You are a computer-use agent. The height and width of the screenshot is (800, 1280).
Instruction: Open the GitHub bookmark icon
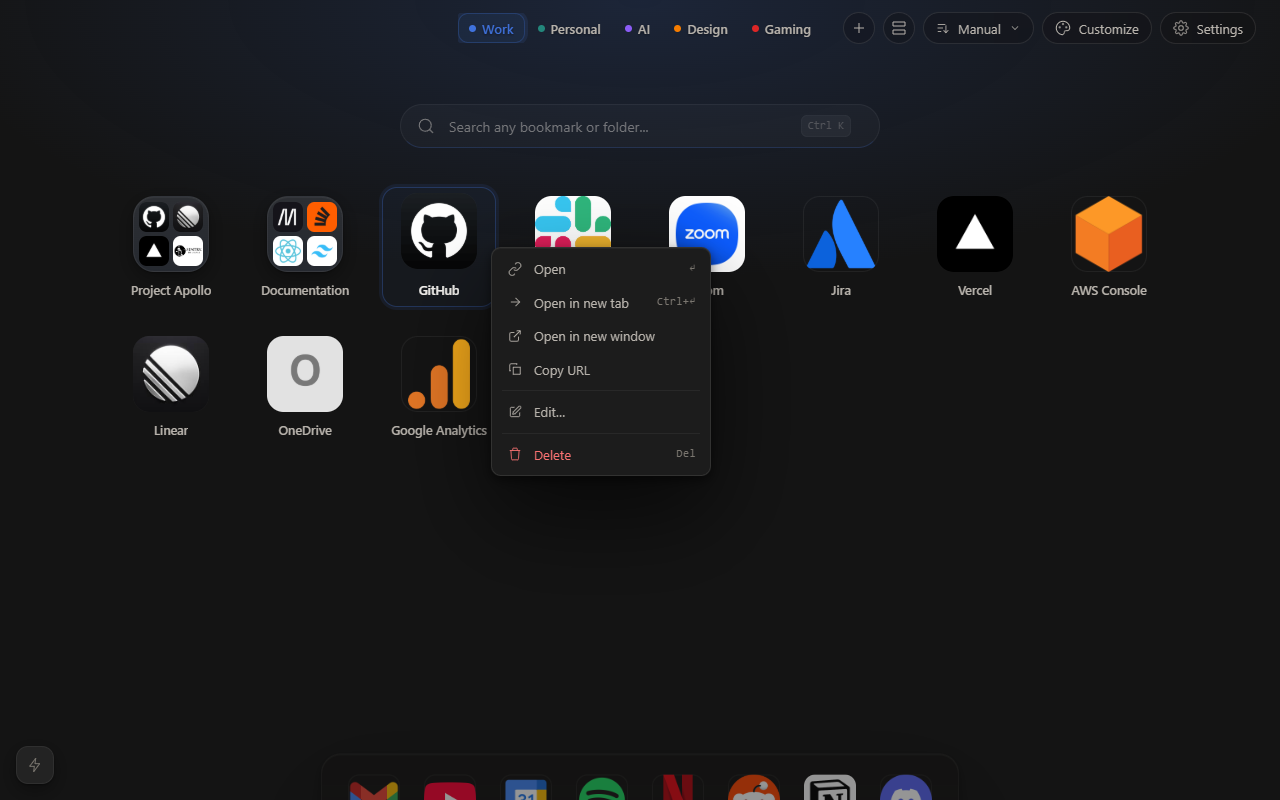coord(439,234)
